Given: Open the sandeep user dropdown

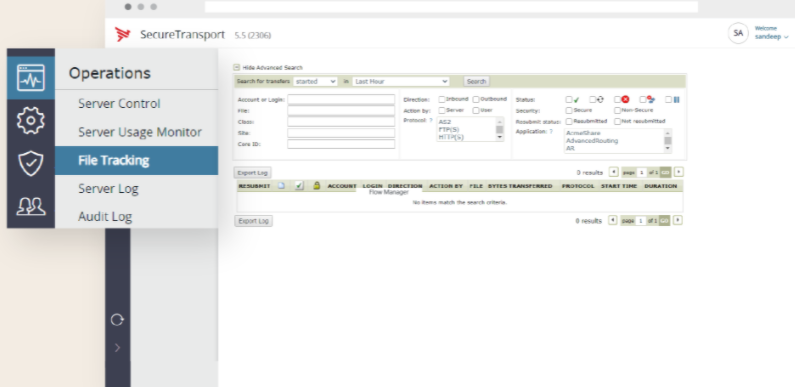Looking at the screenshot, I should pyautogui.click(x=772, y=37).
